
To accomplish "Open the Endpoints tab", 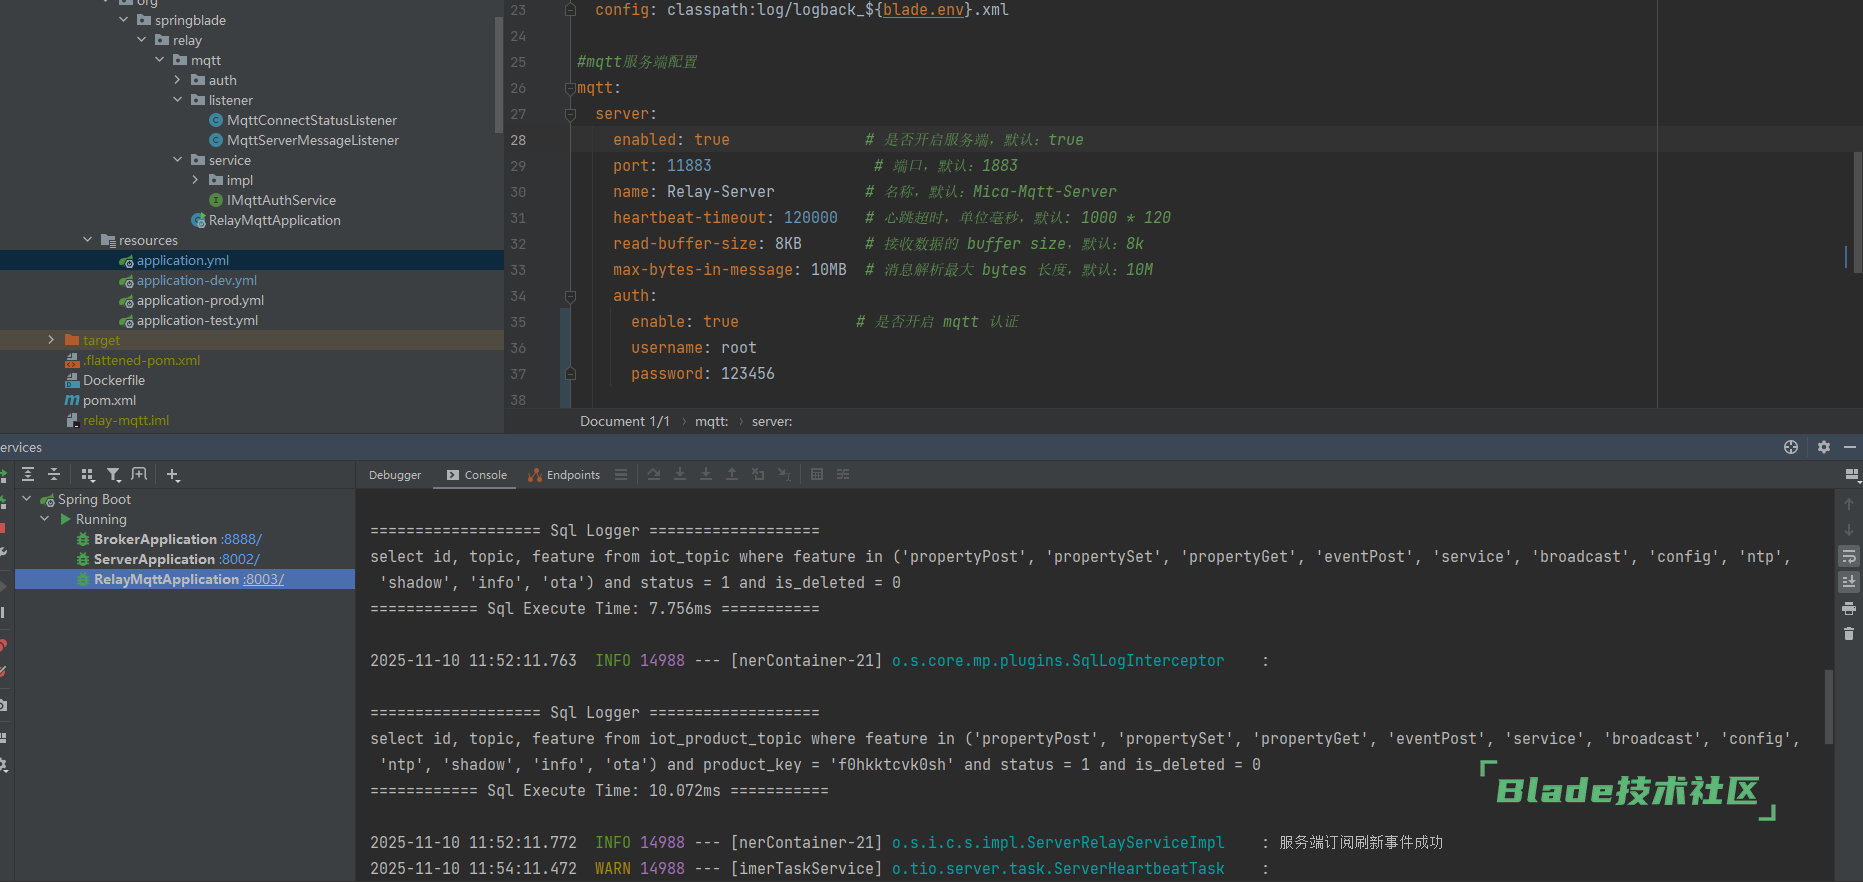I will [564, 475].
